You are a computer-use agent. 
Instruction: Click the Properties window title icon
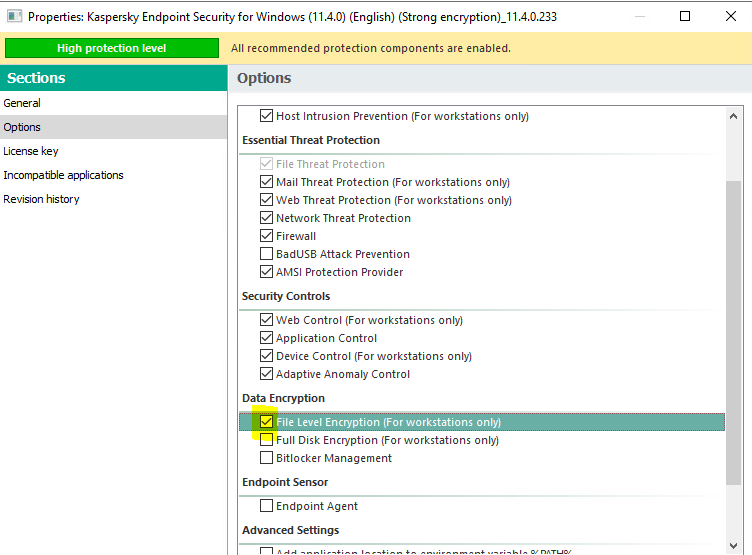coord(14,16)
